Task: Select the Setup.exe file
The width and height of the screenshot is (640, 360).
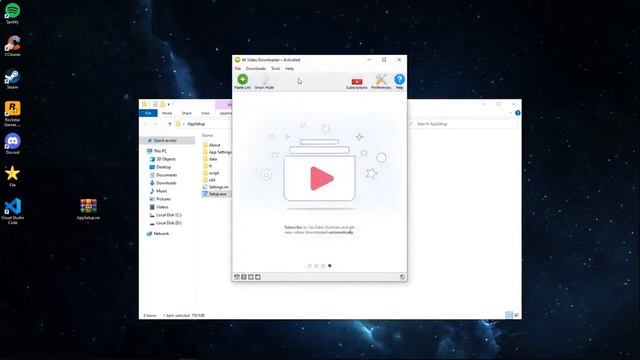Action: click(x=217, y=194)
